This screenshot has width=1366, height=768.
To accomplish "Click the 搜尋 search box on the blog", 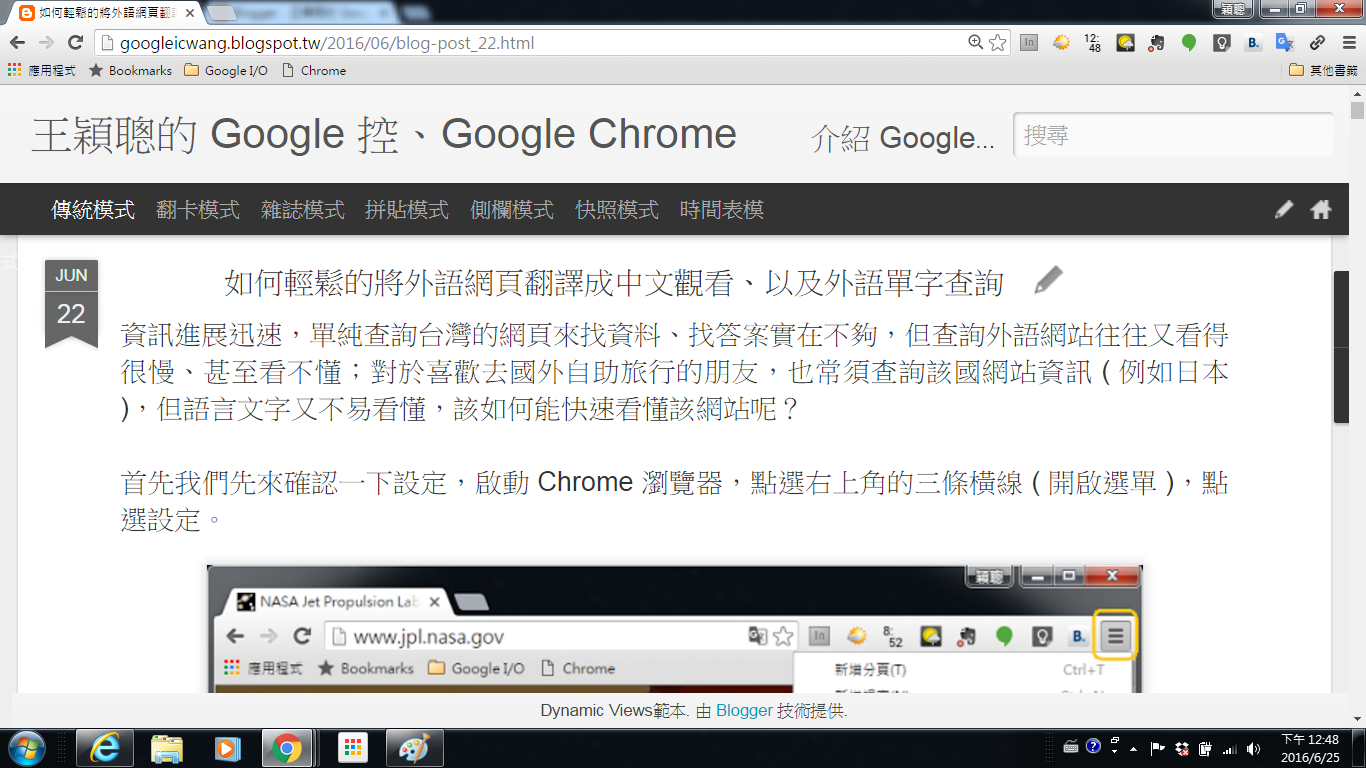I will [x=1173, y=135].
